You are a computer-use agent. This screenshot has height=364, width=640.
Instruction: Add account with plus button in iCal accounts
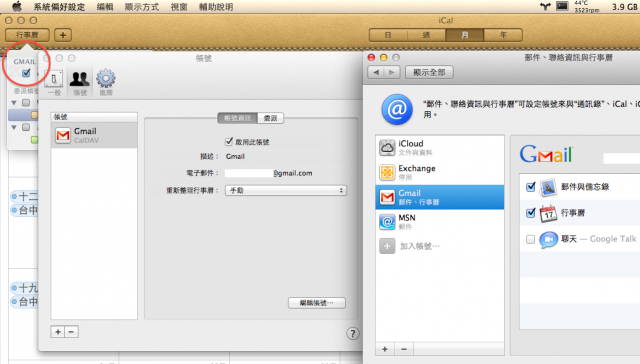click(x=58, y=332)
